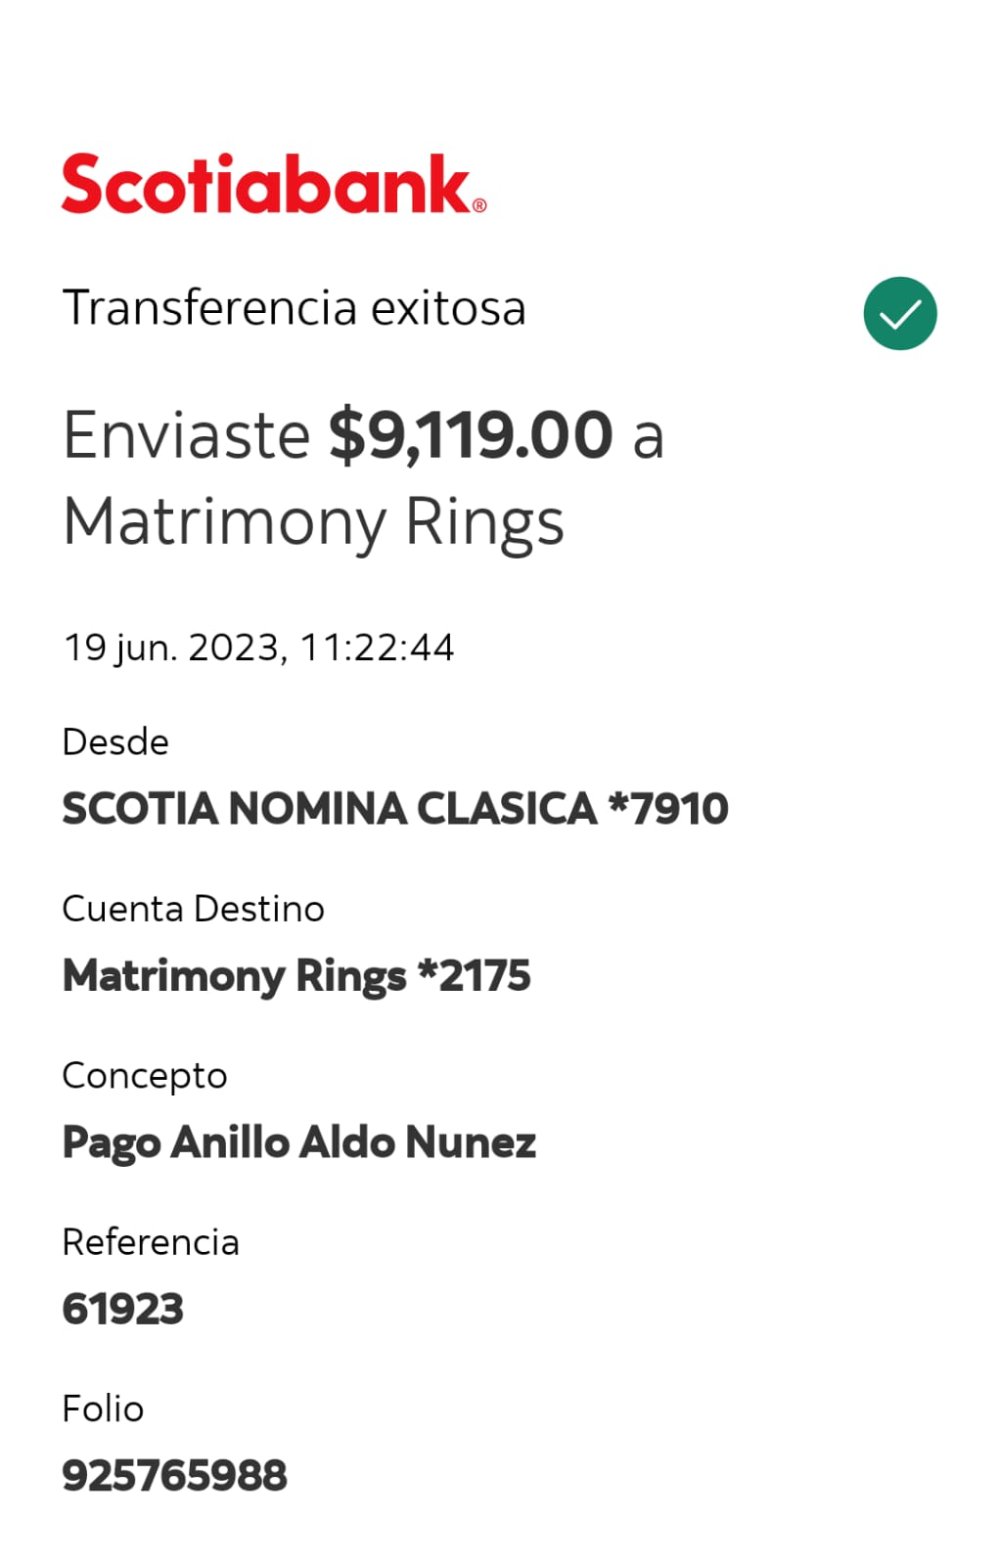This screenshot has height=1566, width=1000.
Task: Click the 'Desde' label
Action: pyautogui.click(x=115, y=742)
